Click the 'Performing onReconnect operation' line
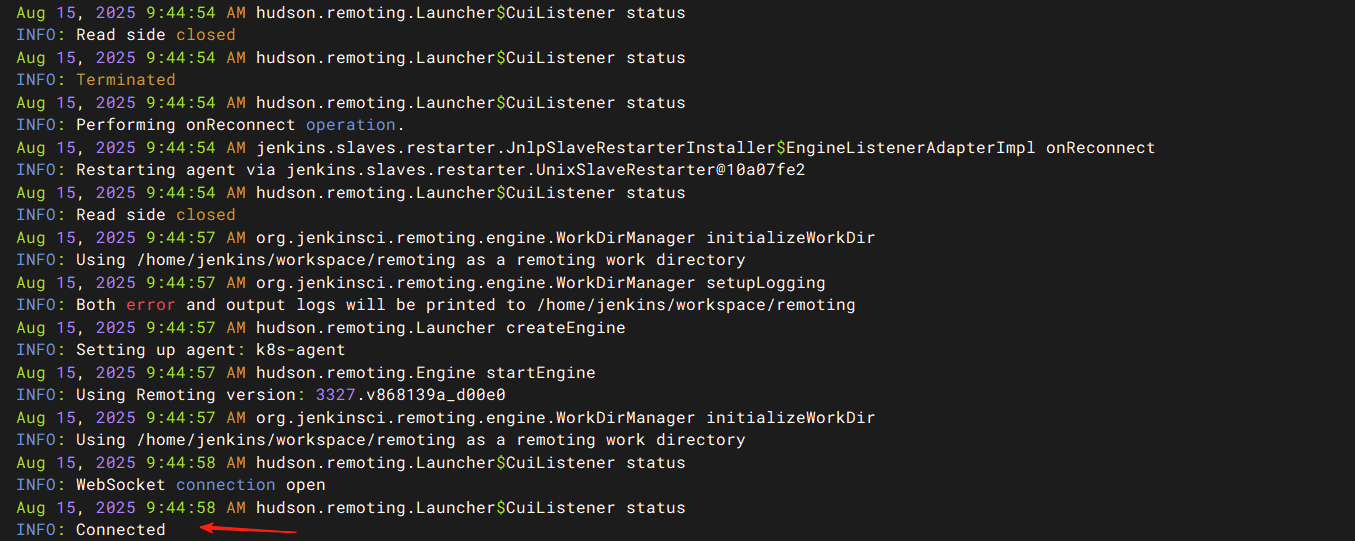1355x541 pixels. pos(210,125)
